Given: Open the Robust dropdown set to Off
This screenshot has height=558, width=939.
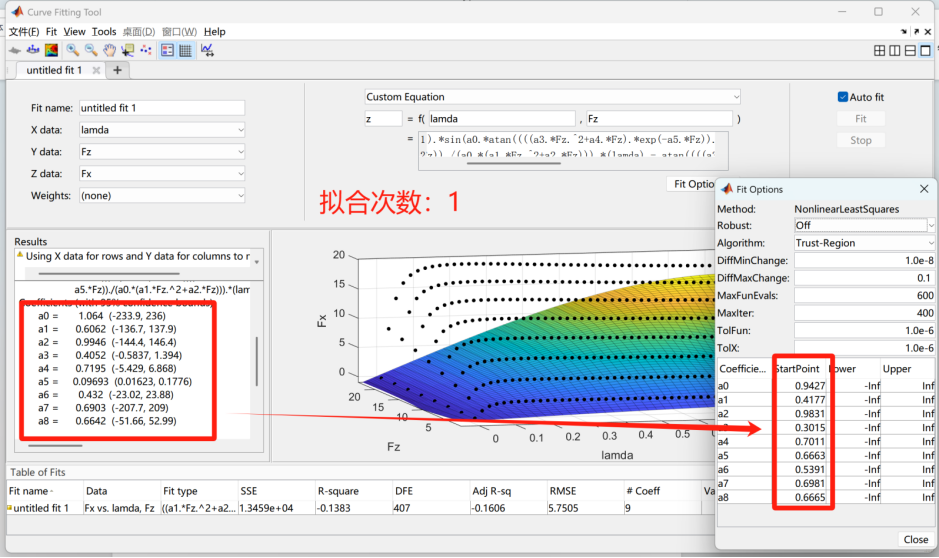Looking at the screenshot, I should pos(864,225).
